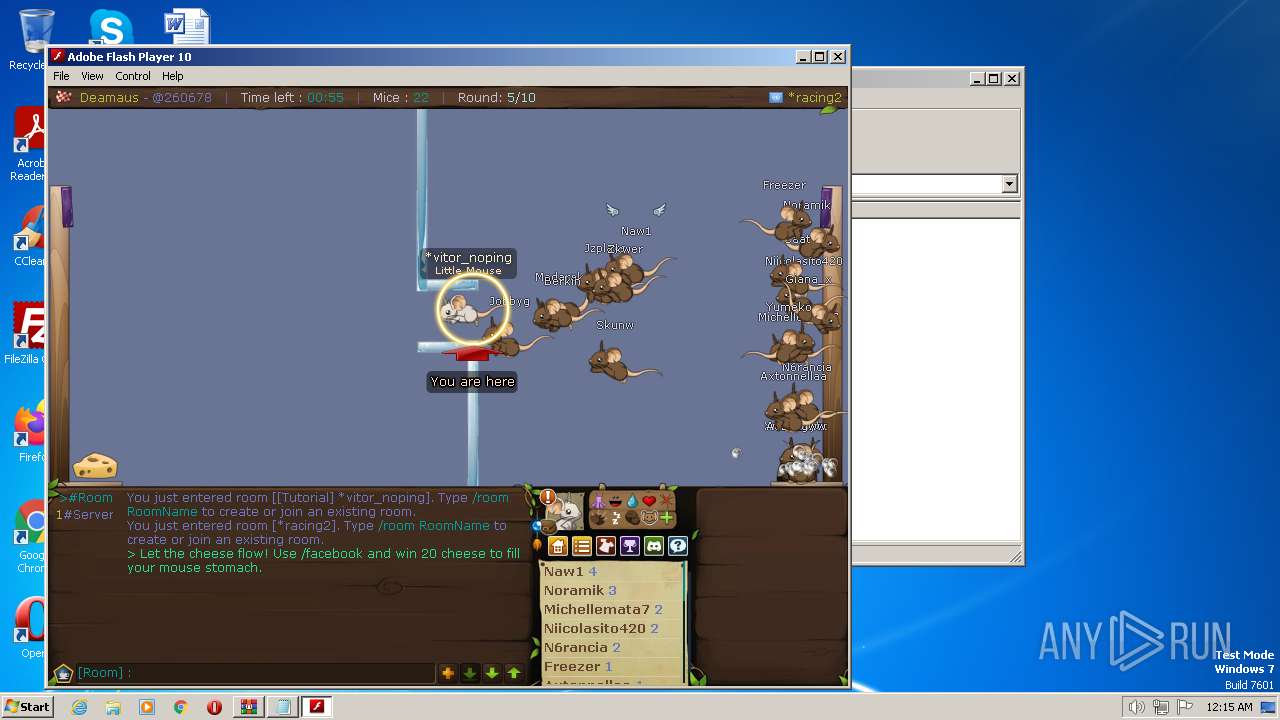
Task: Open the Discord icon
Action: (654, 546)
